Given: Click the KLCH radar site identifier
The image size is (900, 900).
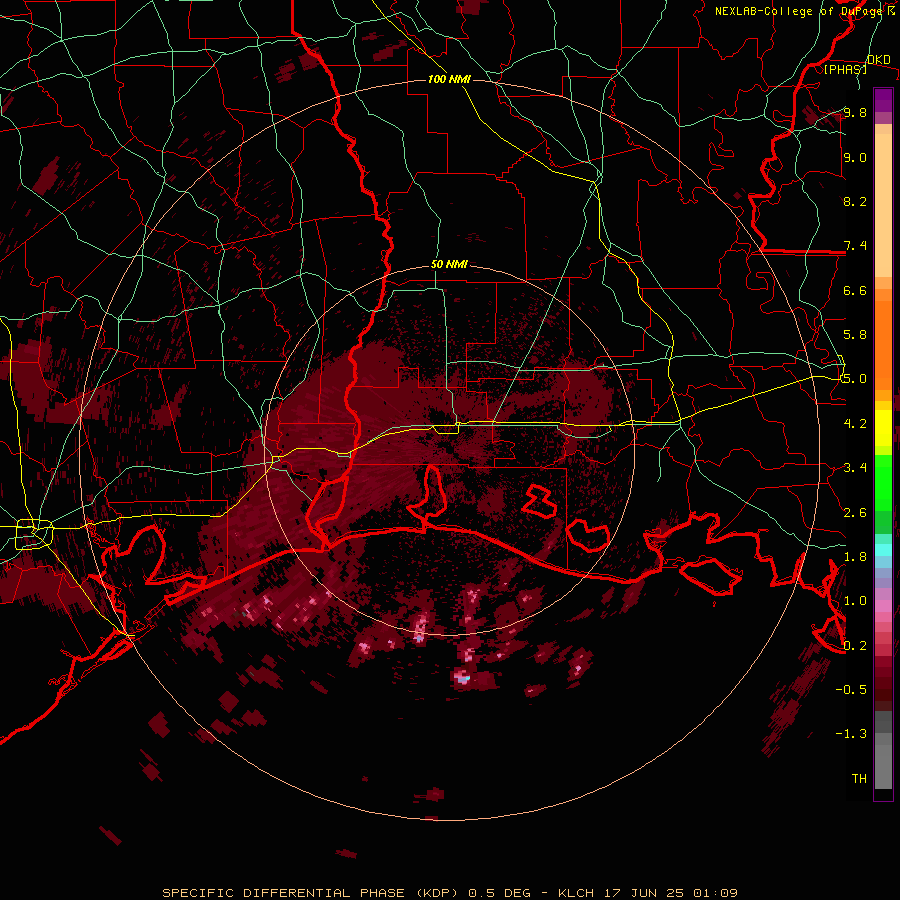Looking at the screenshot, I should tap(576, 893).
